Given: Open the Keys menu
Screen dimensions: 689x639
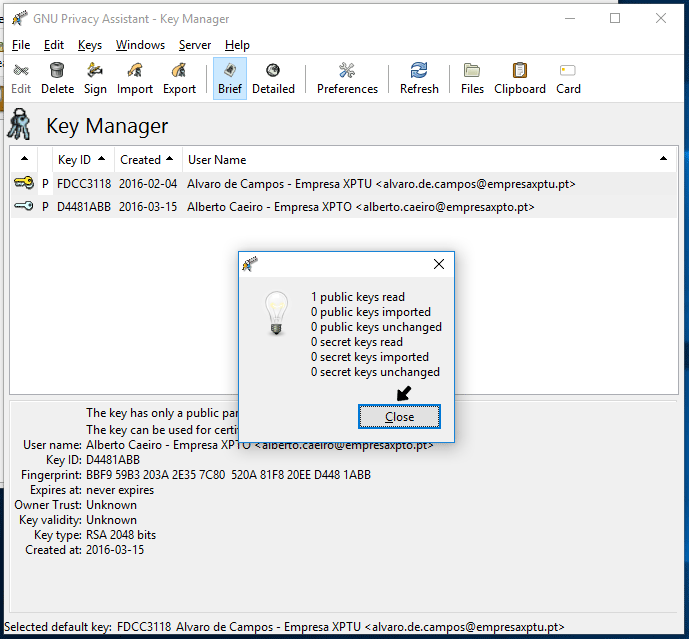Looking at the screenshot, I should click(90, 45).
